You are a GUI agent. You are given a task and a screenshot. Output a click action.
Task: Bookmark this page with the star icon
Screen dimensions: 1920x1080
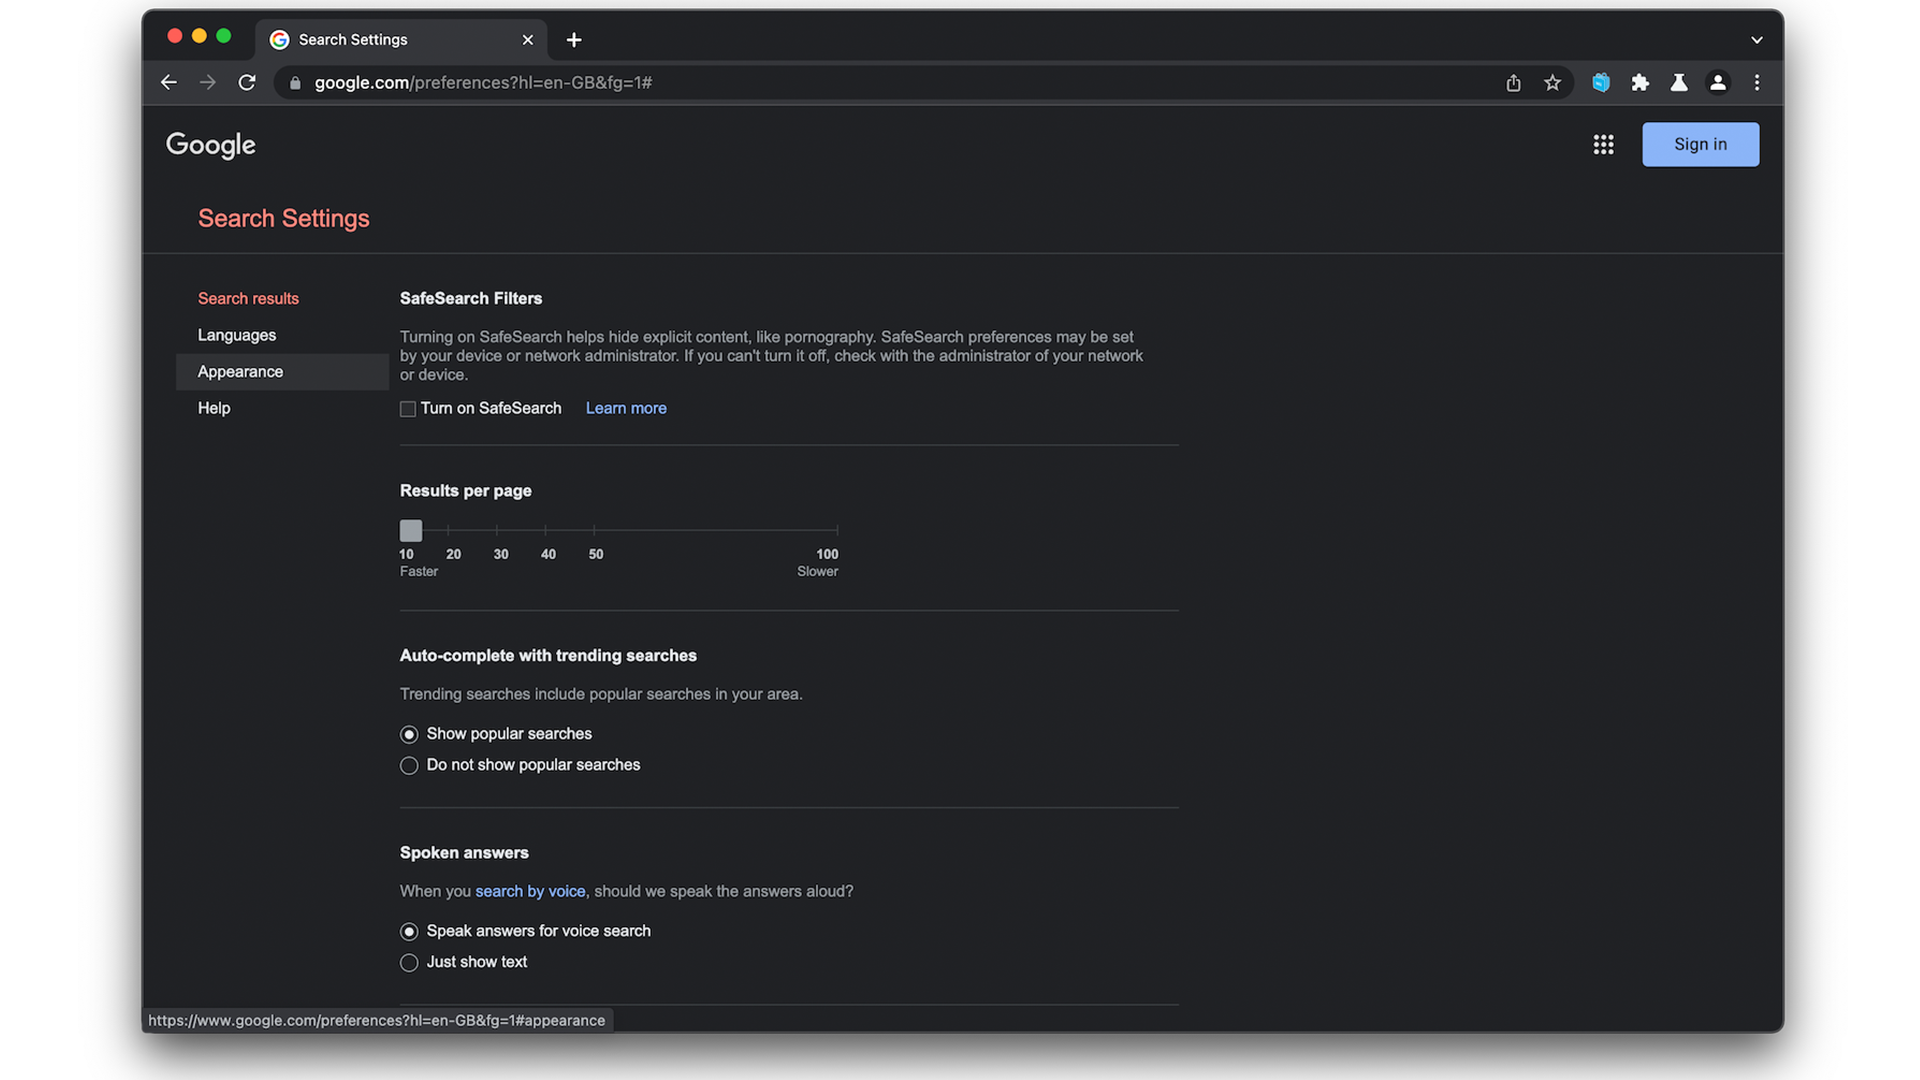point(1552,83)
